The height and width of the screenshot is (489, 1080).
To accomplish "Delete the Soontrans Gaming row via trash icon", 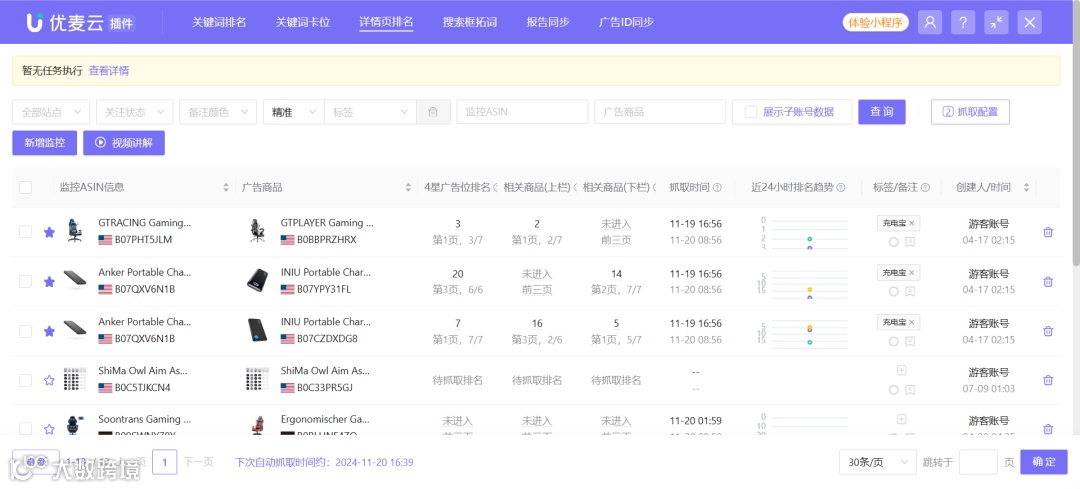I will click(x=1048, y=428).
